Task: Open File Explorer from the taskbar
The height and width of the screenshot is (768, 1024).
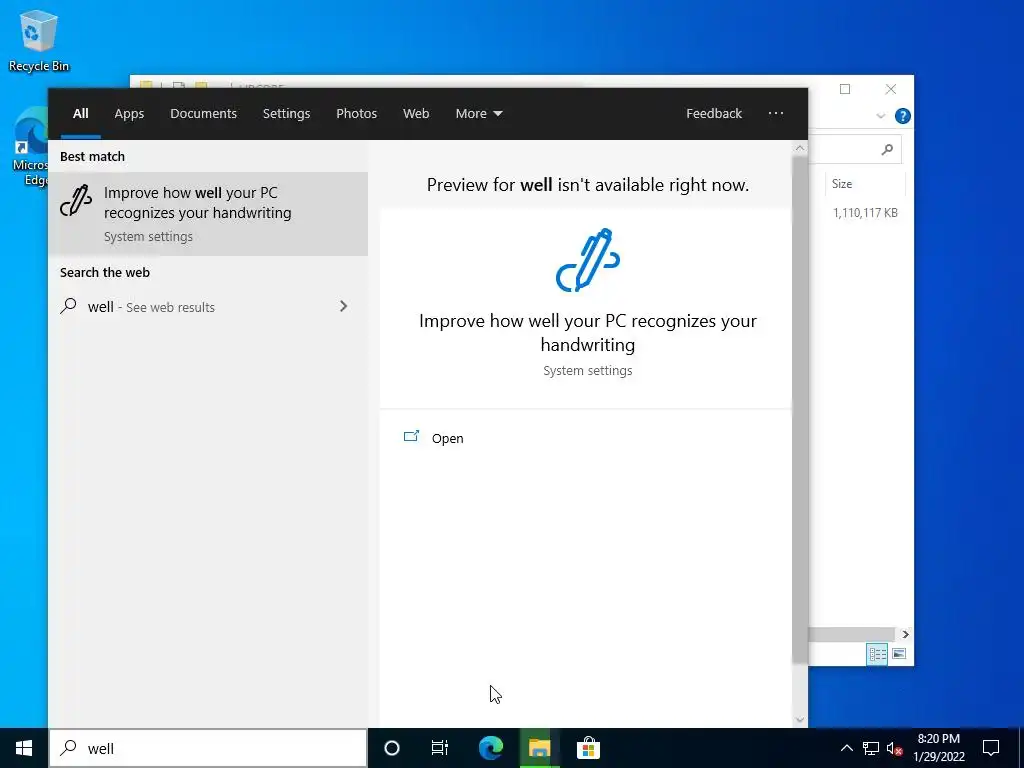Action: tap(539, 748)
